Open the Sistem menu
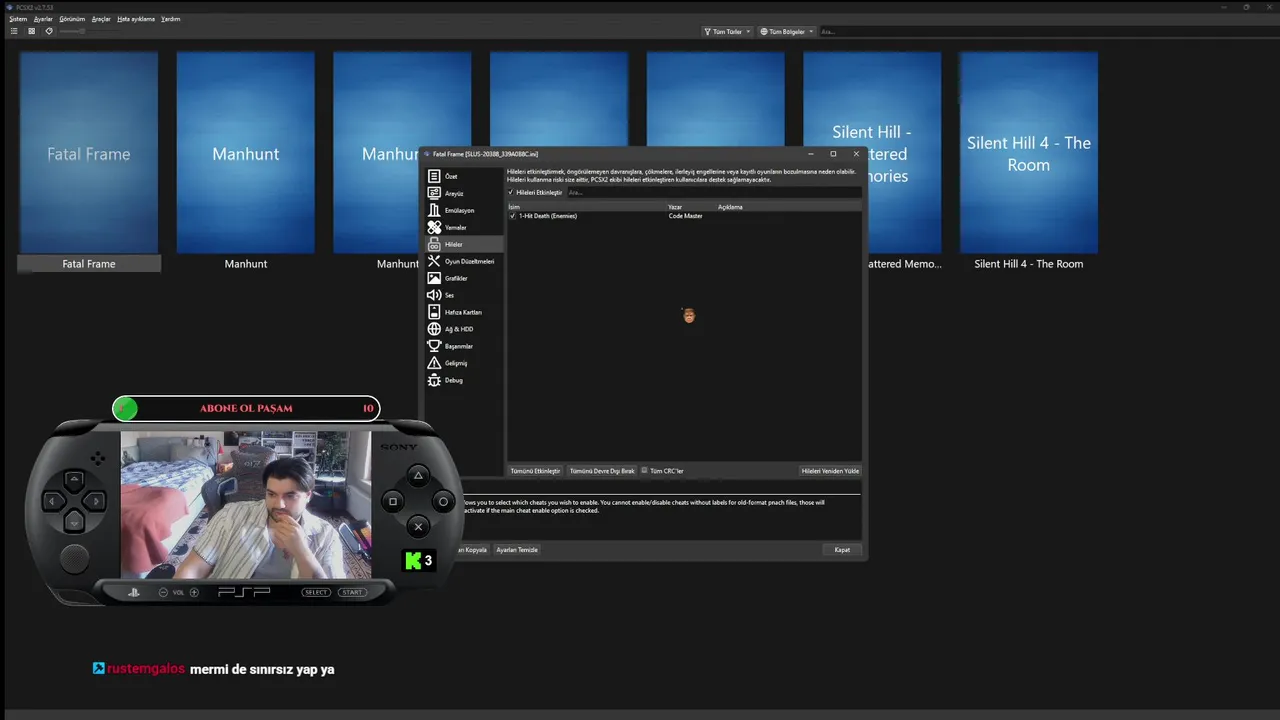 [x=18, y=19]
